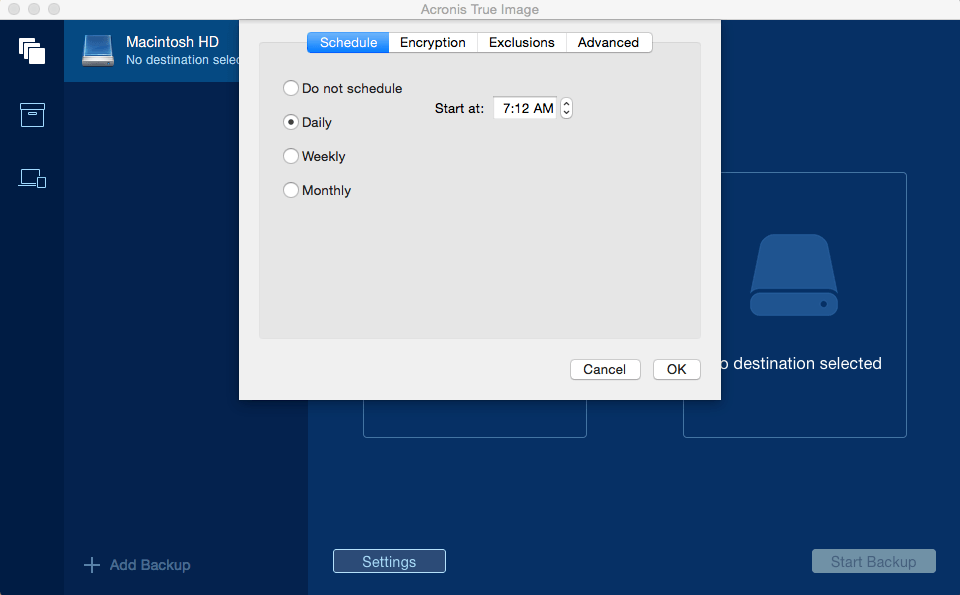Open the Archive section icon in sidebar
Viewport: 960px width, 595px height.
(32, 114)
